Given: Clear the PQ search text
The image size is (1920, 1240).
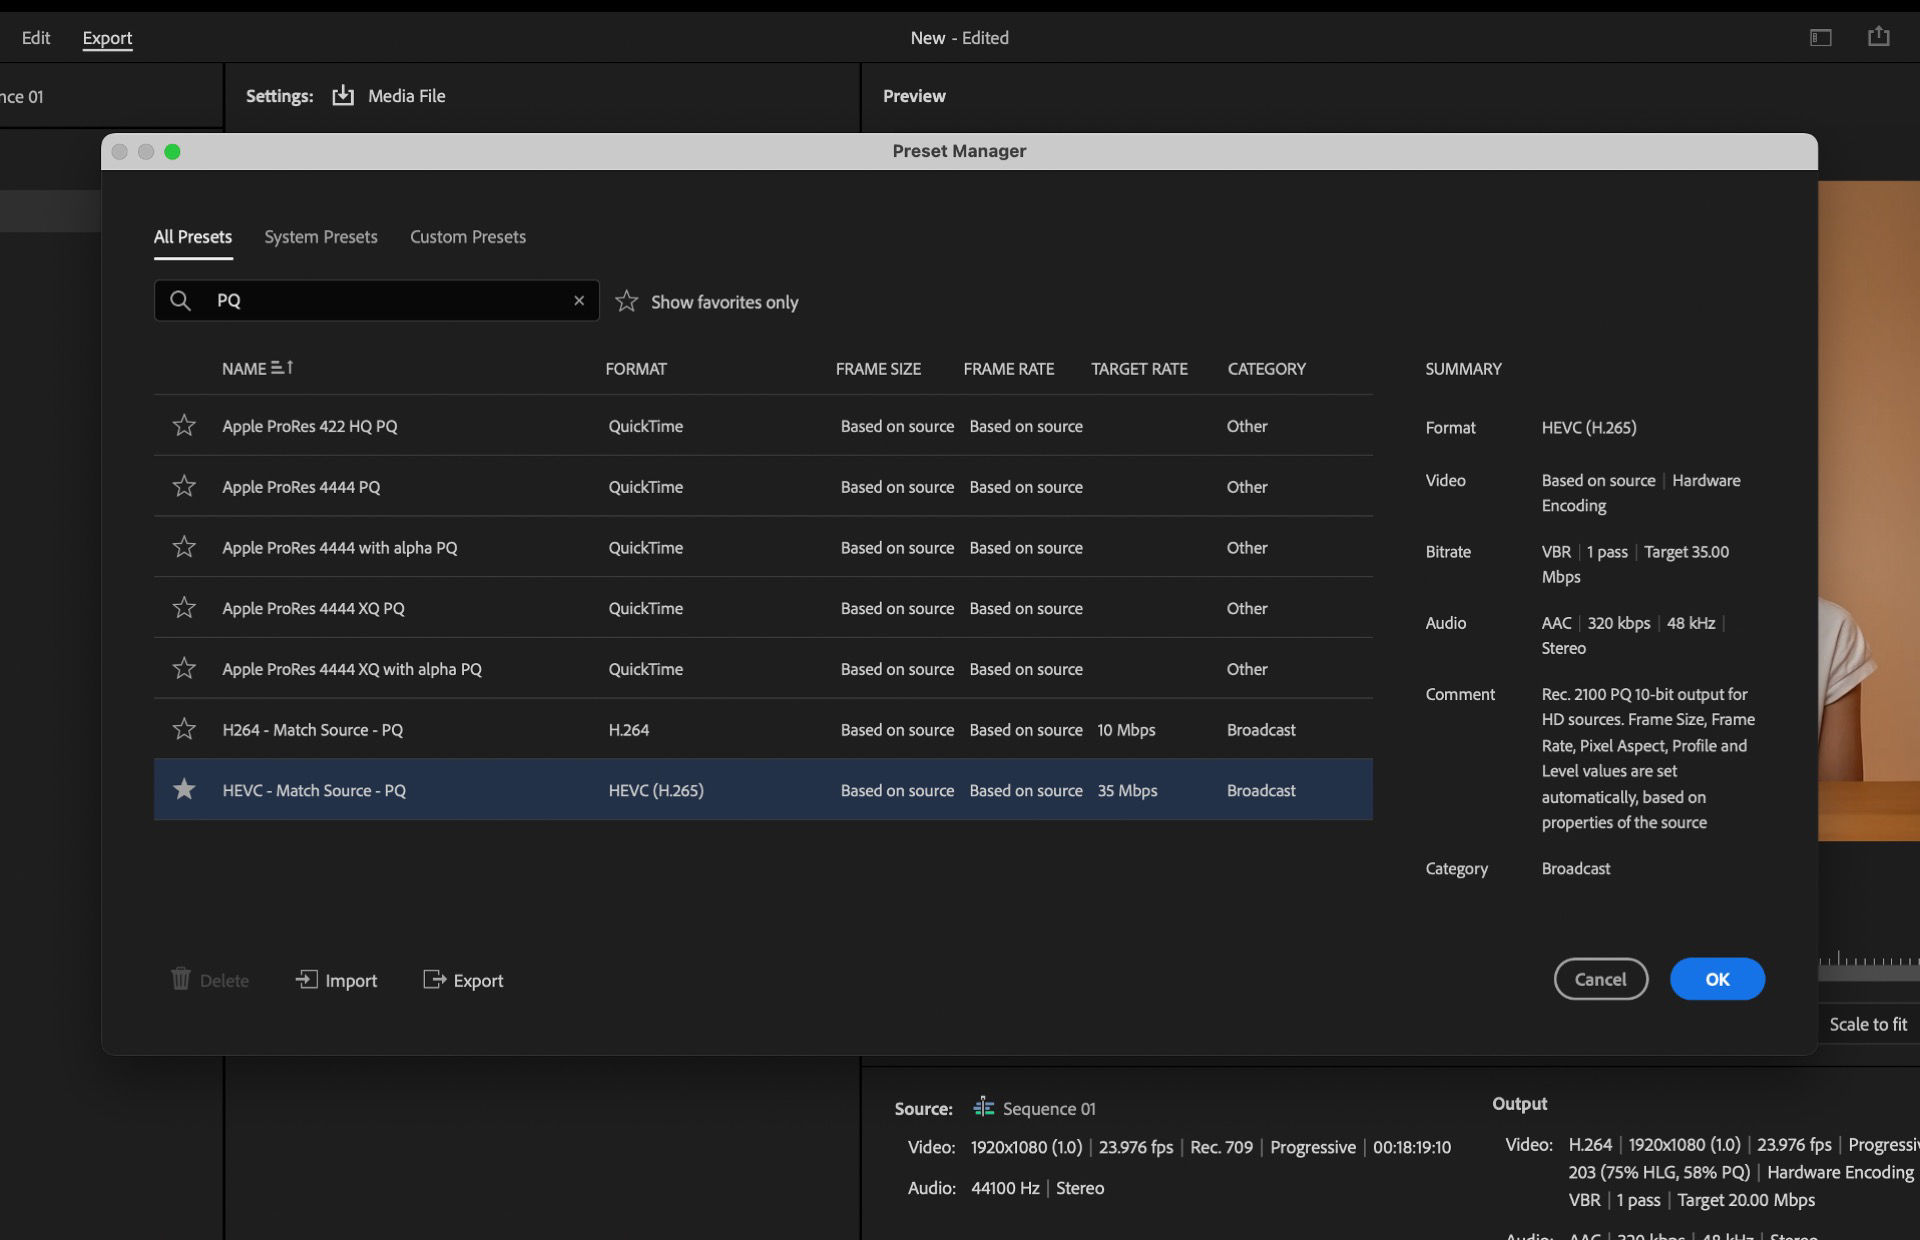Looking at the screenshot, I should click(x=580, y=300).
